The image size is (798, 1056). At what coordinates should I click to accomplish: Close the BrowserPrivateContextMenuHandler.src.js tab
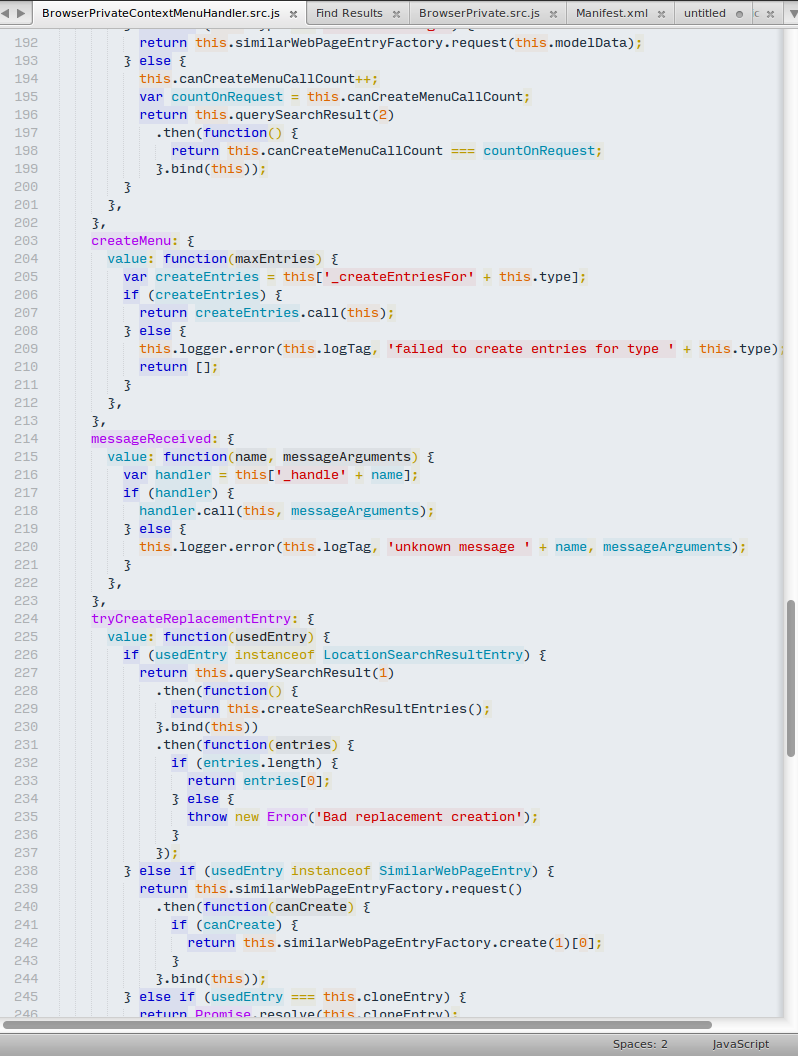291,14
